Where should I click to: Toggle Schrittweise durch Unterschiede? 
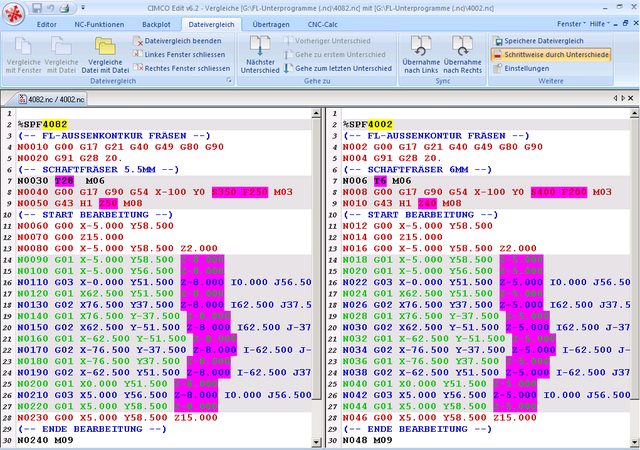(x=551, y=54)
